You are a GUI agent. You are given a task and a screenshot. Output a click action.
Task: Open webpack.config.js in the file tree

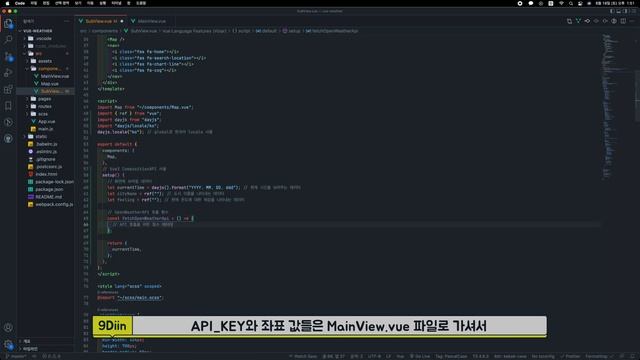(x=45, y=204)
